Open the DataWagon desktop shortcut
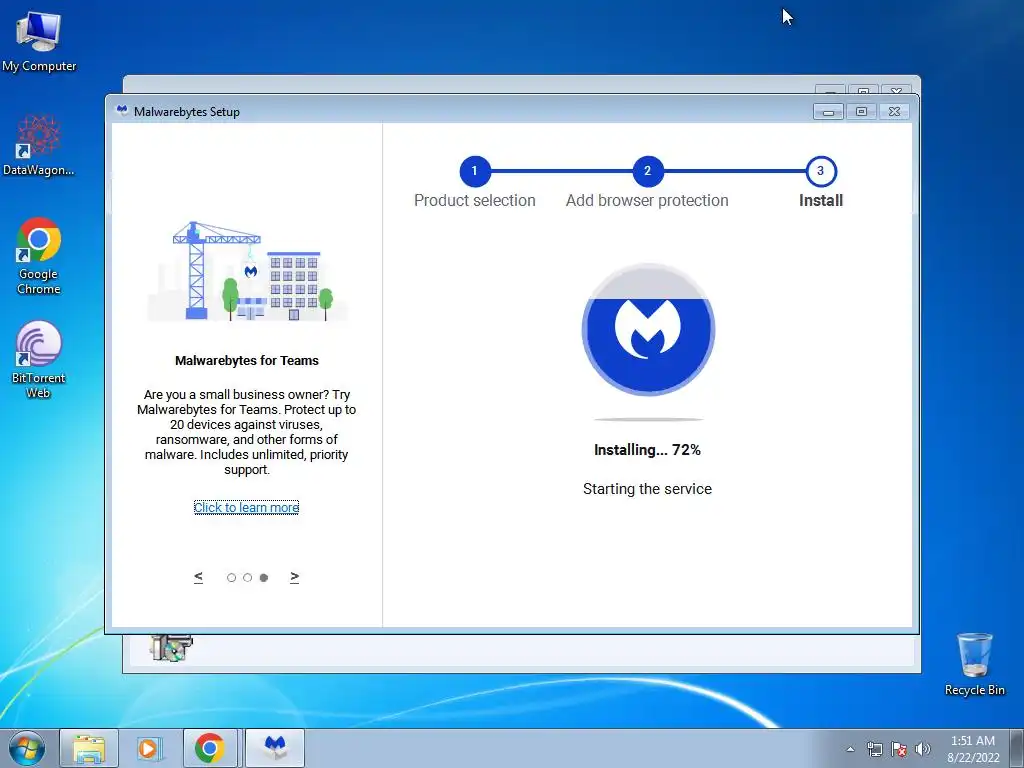The height and width of the screenshot is (768, 1024). click(x=39, y=146)
